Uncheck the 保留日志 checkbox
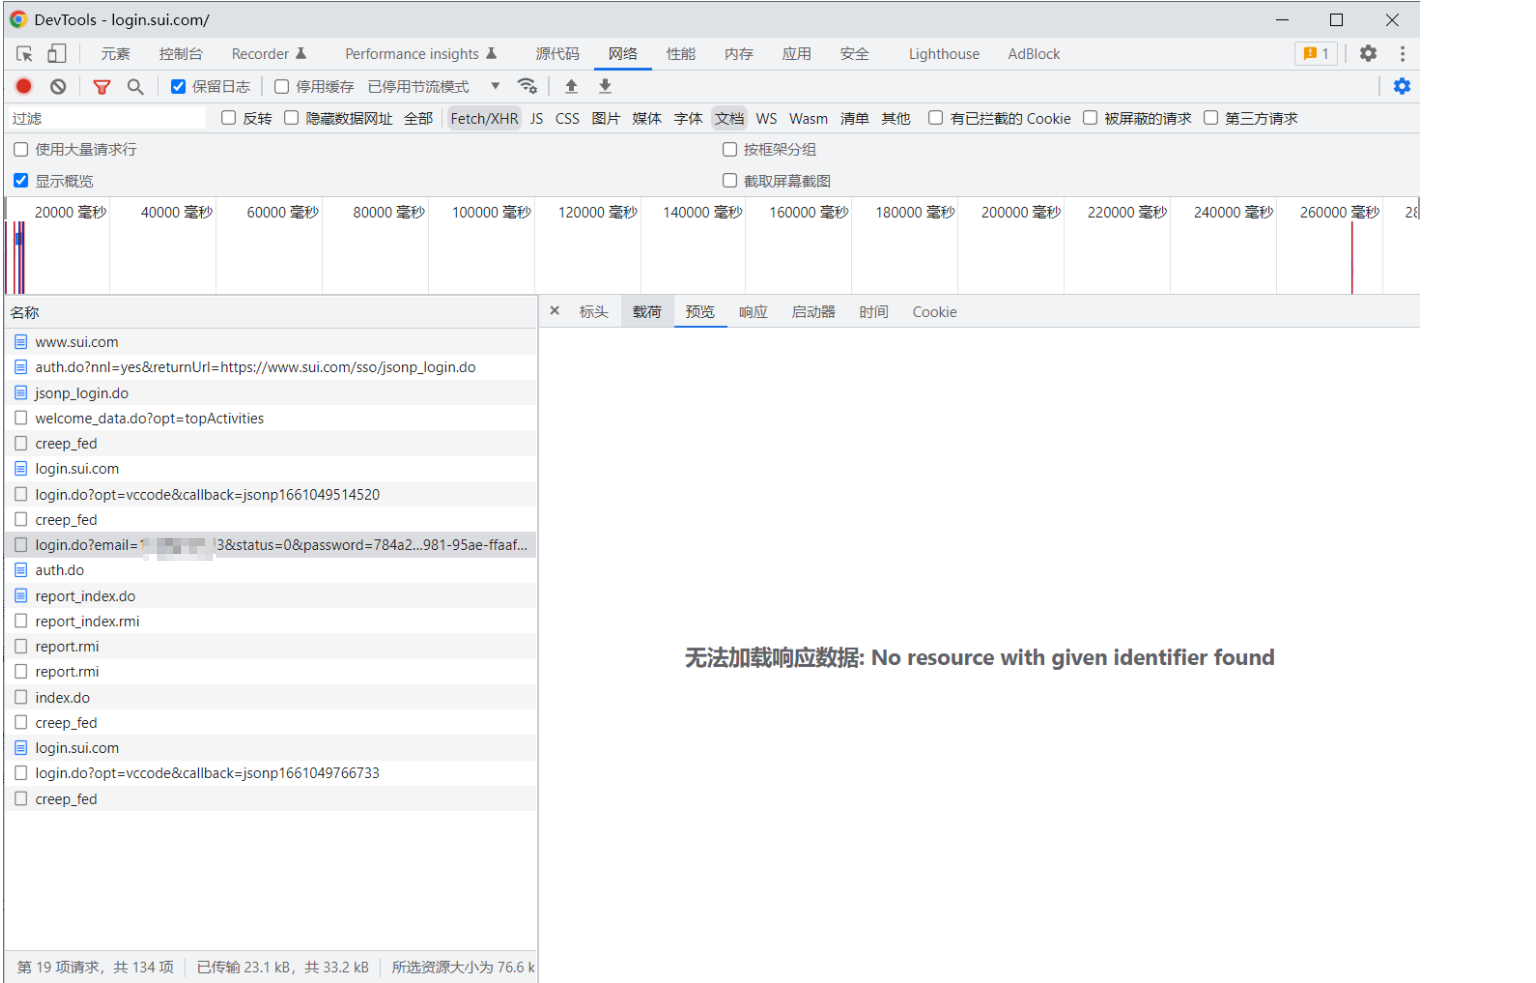This screenshot has height=983, width=1536. coord(178,87)
